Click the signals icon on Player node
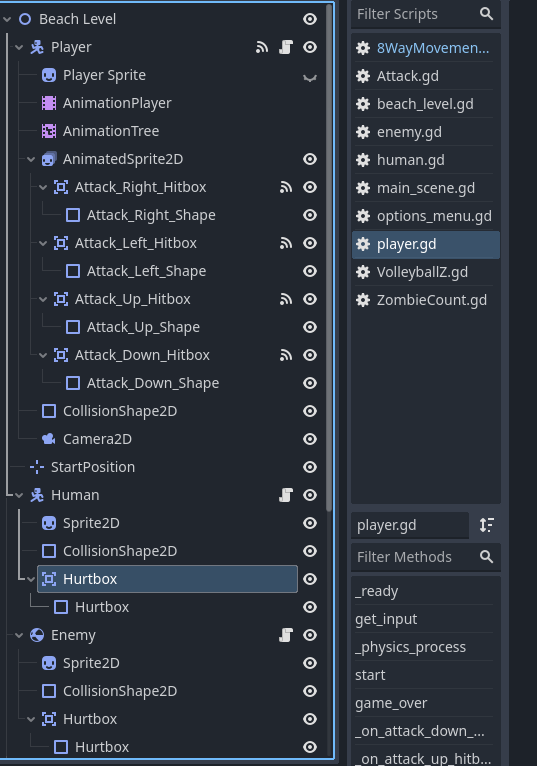The height and width of the screenshot is (766, 537). click(262, 47)
